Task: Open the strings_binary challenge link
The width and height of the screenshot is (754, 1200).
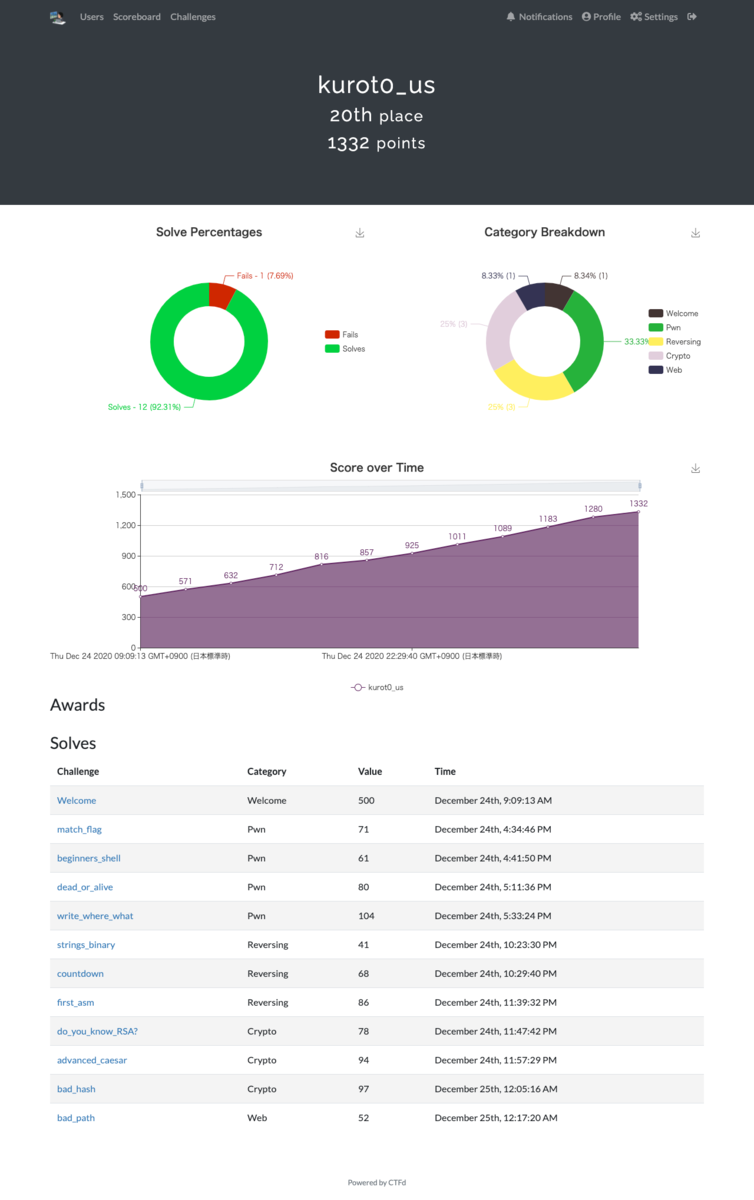Action: click(86, 945)
